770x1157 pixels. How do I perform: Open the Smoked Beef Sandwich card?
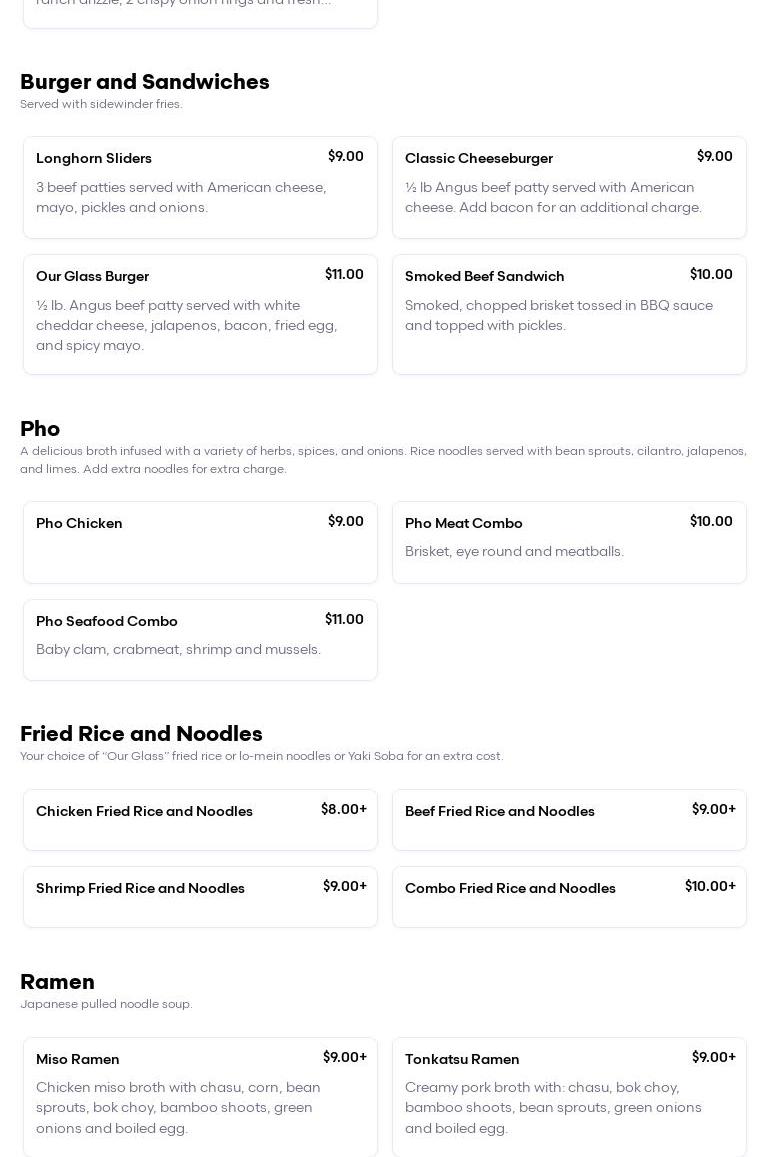pos(569,314)
